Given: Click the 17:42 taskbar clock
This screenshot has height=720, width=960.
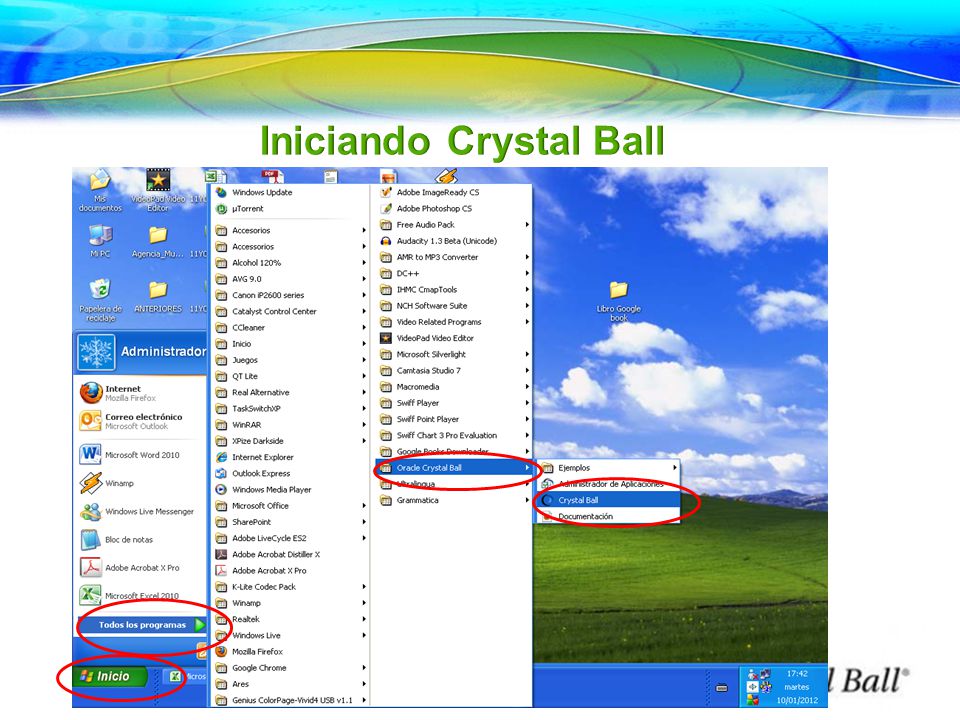Looking at the screenshot, I should [797, 673].
